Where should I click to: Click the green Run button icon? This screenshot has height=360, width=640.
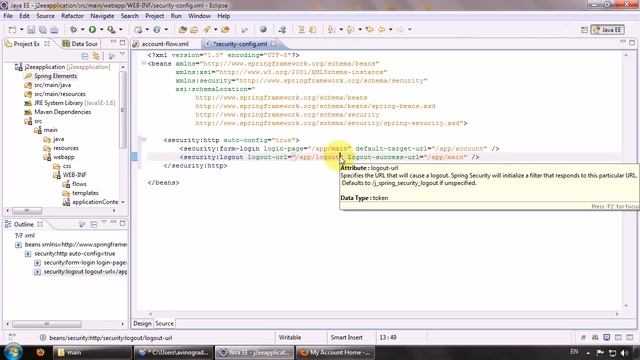click(x=92, y=29)
